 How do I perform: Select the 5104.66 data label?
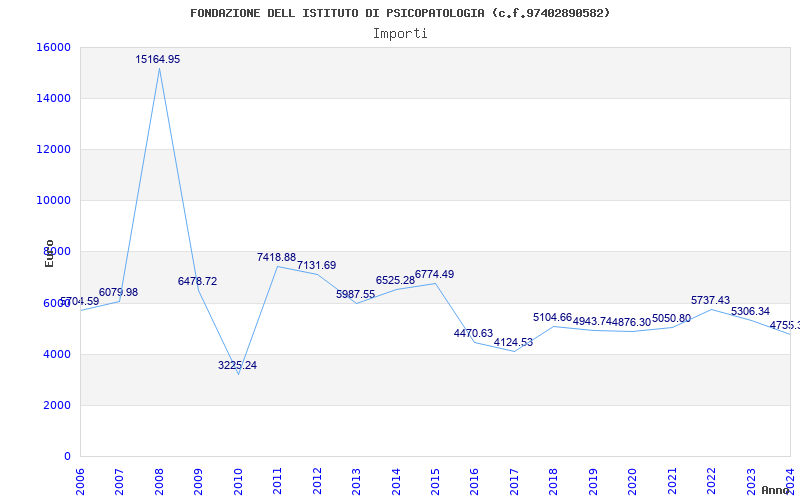(553, 318)
